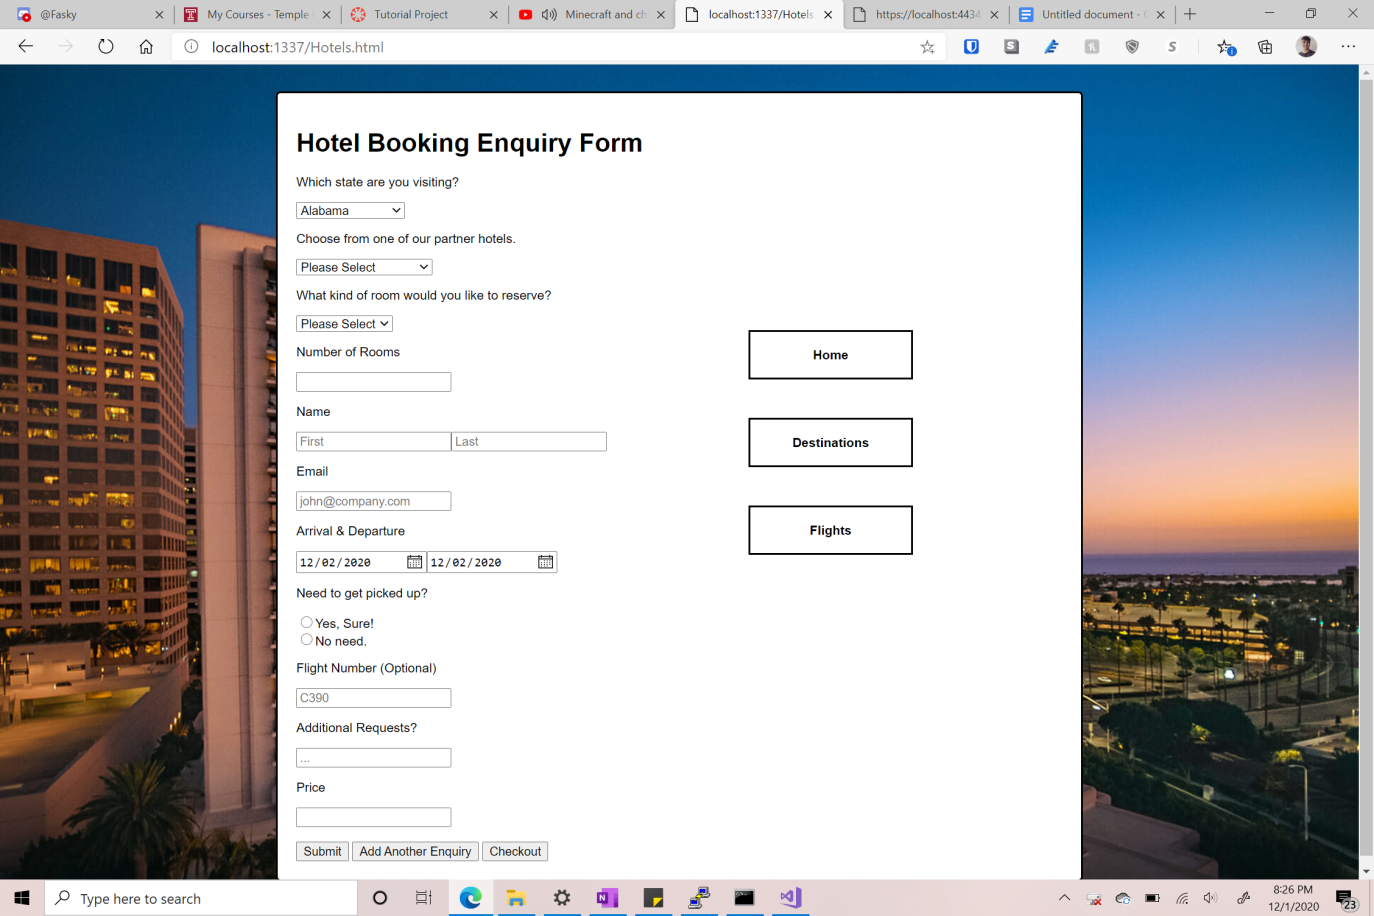This screenshot has height=916, width=1374.
Task: Add page to favorites with star icon
Action: (x=928, y=47)
